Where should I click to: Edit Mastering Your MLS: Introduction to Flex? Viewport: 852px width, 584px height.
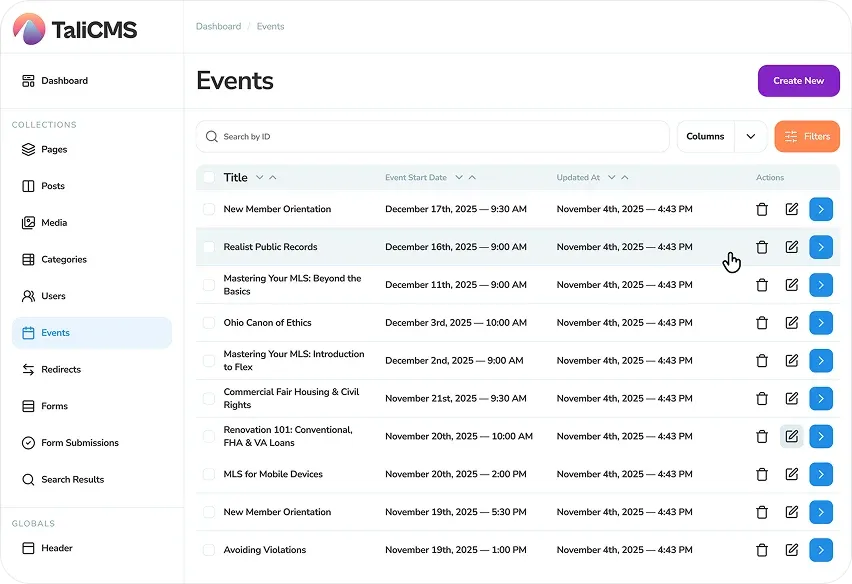click(x=792, y=361)
